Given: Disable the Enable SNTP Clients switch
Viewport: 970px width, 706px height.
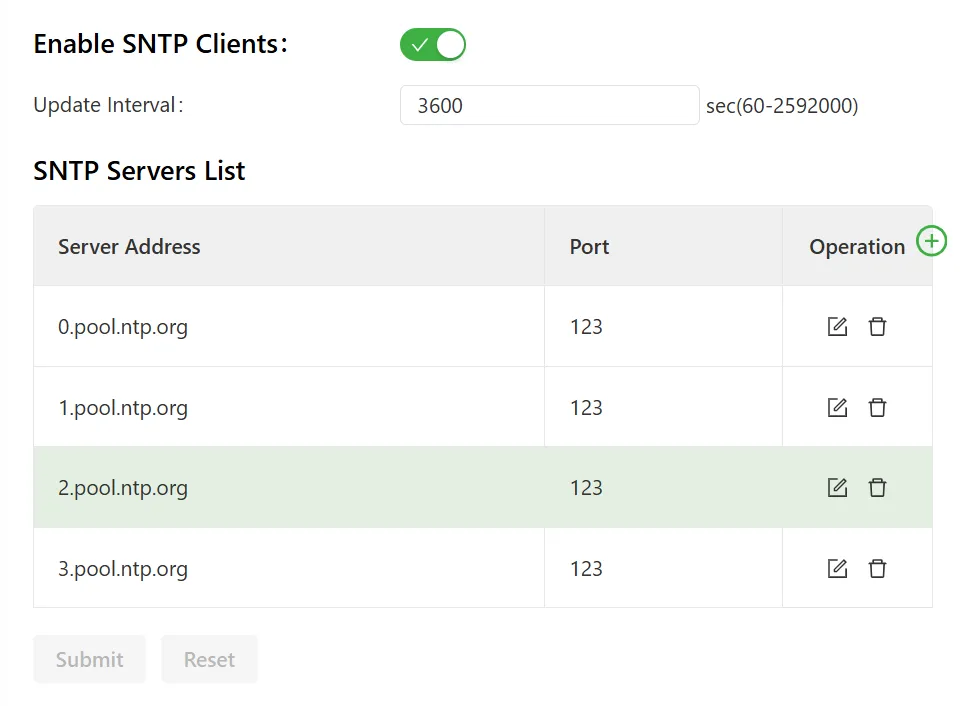Looking at the screenshot, I should pyautogui.click(x=432, y=45).
